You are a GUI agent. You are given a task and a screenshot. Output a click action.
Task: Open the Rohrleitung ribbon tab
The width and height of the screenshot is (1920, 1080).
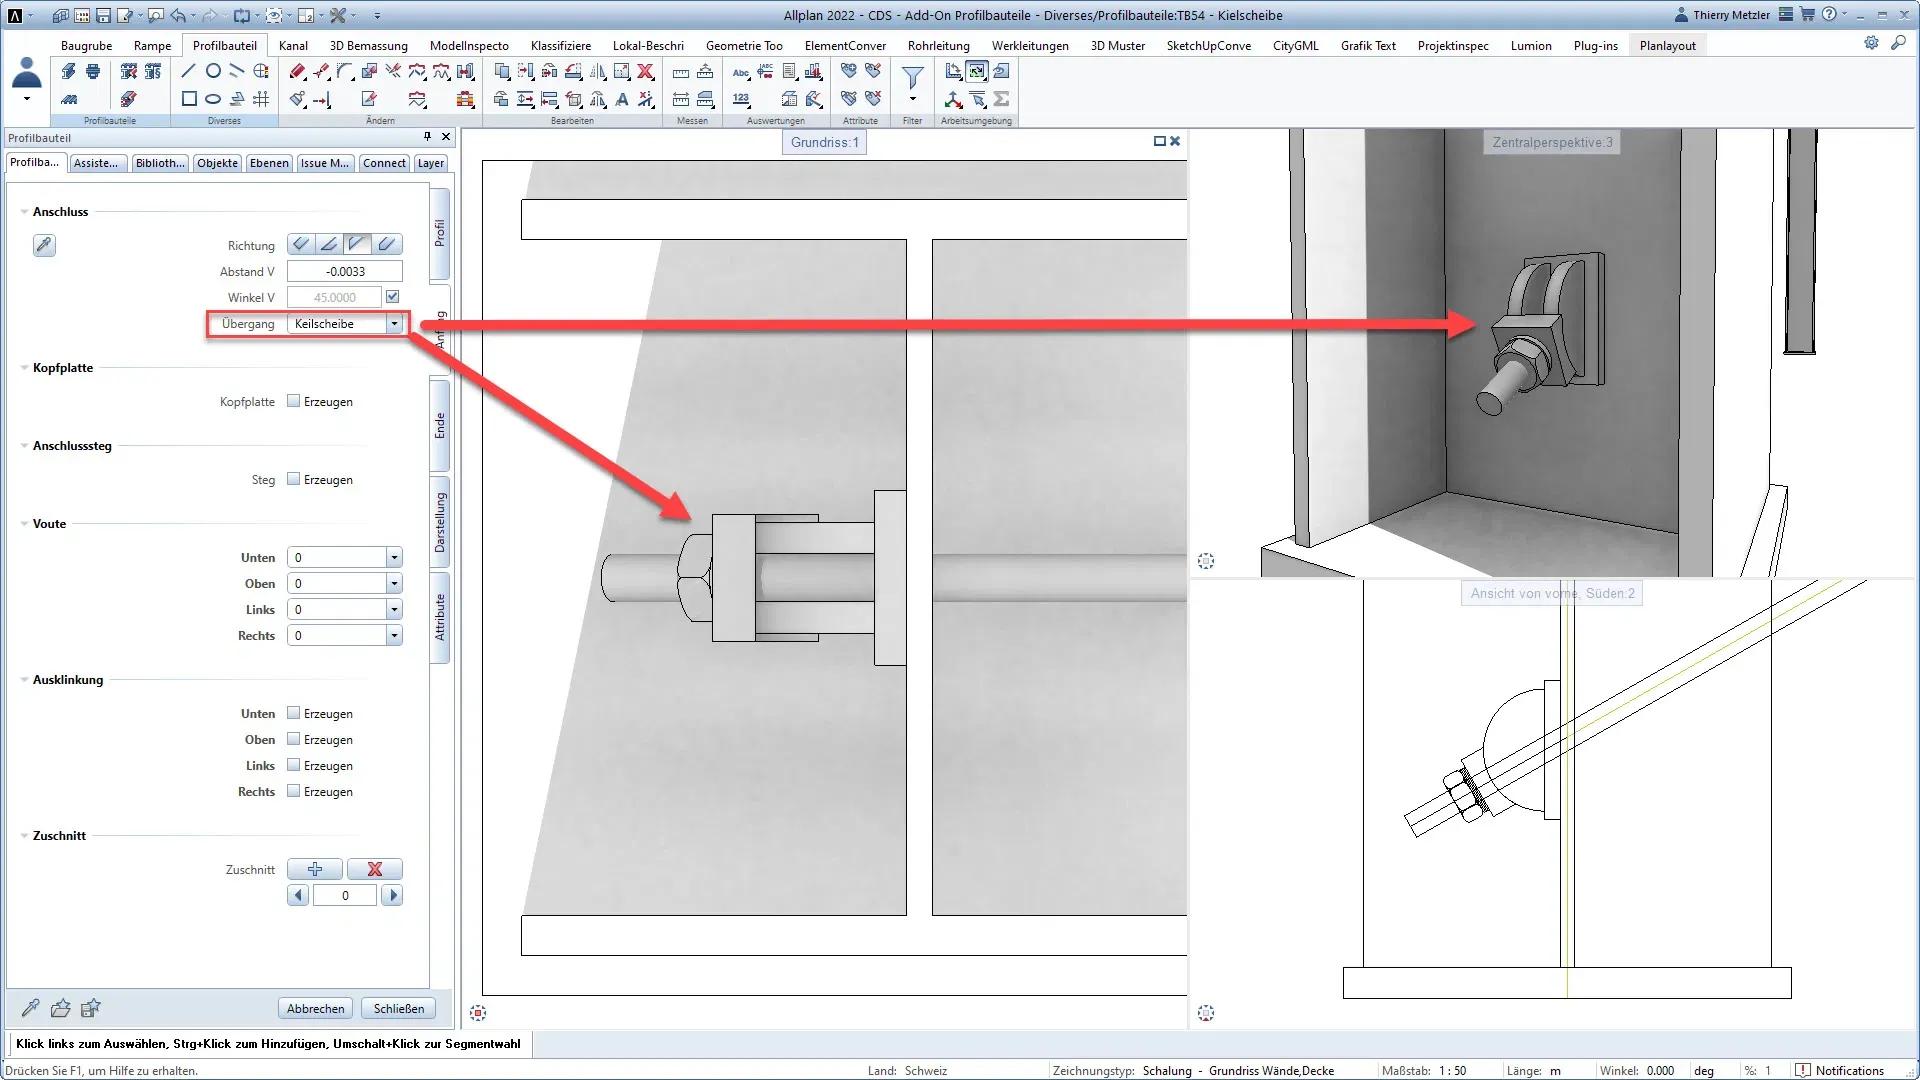(938, 45)
